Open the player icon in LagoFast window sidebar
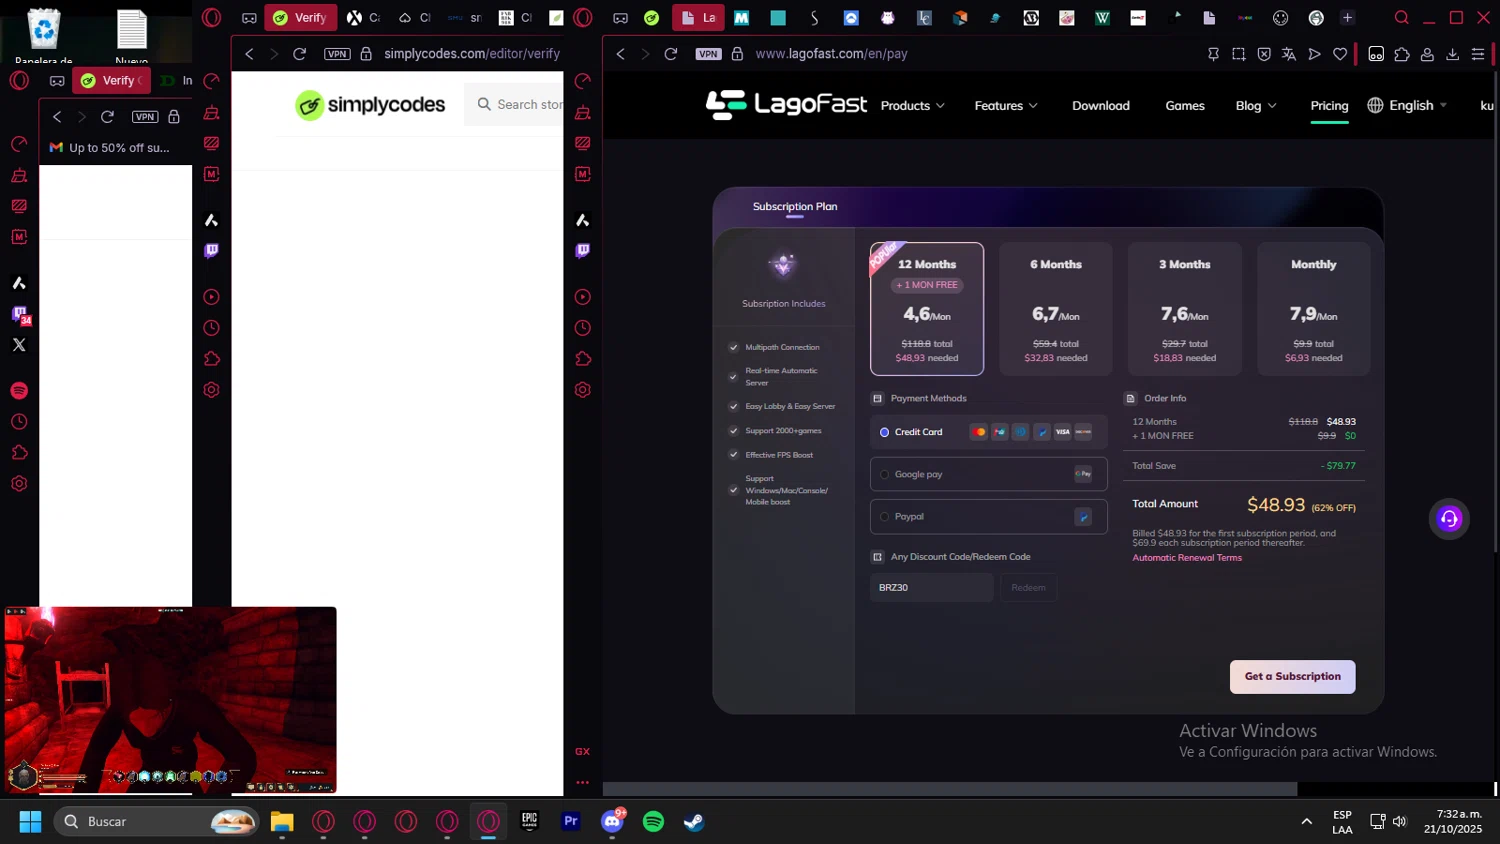 click(x=583, y=297)
